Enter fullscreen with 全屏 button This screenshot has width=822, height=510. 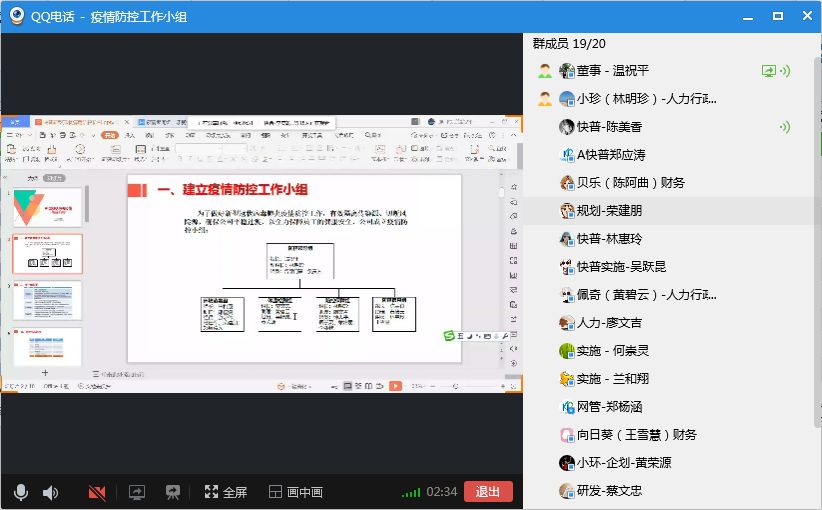click(226, 492)
